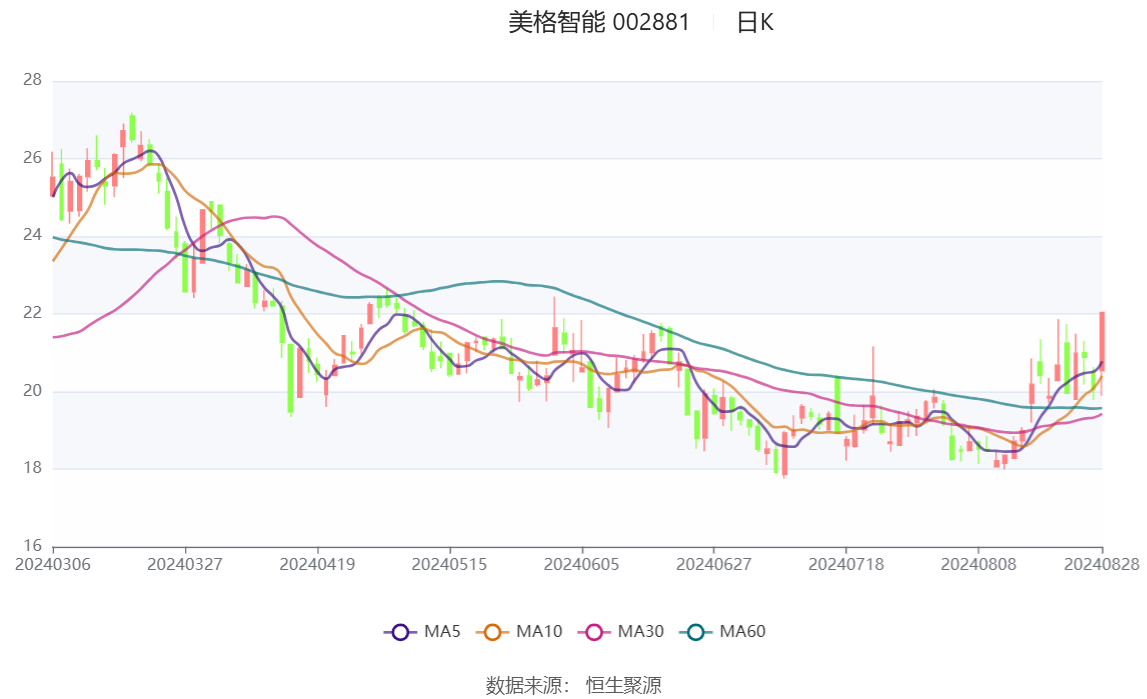Click x-axis date label 20240808

(x=979, y=564)
